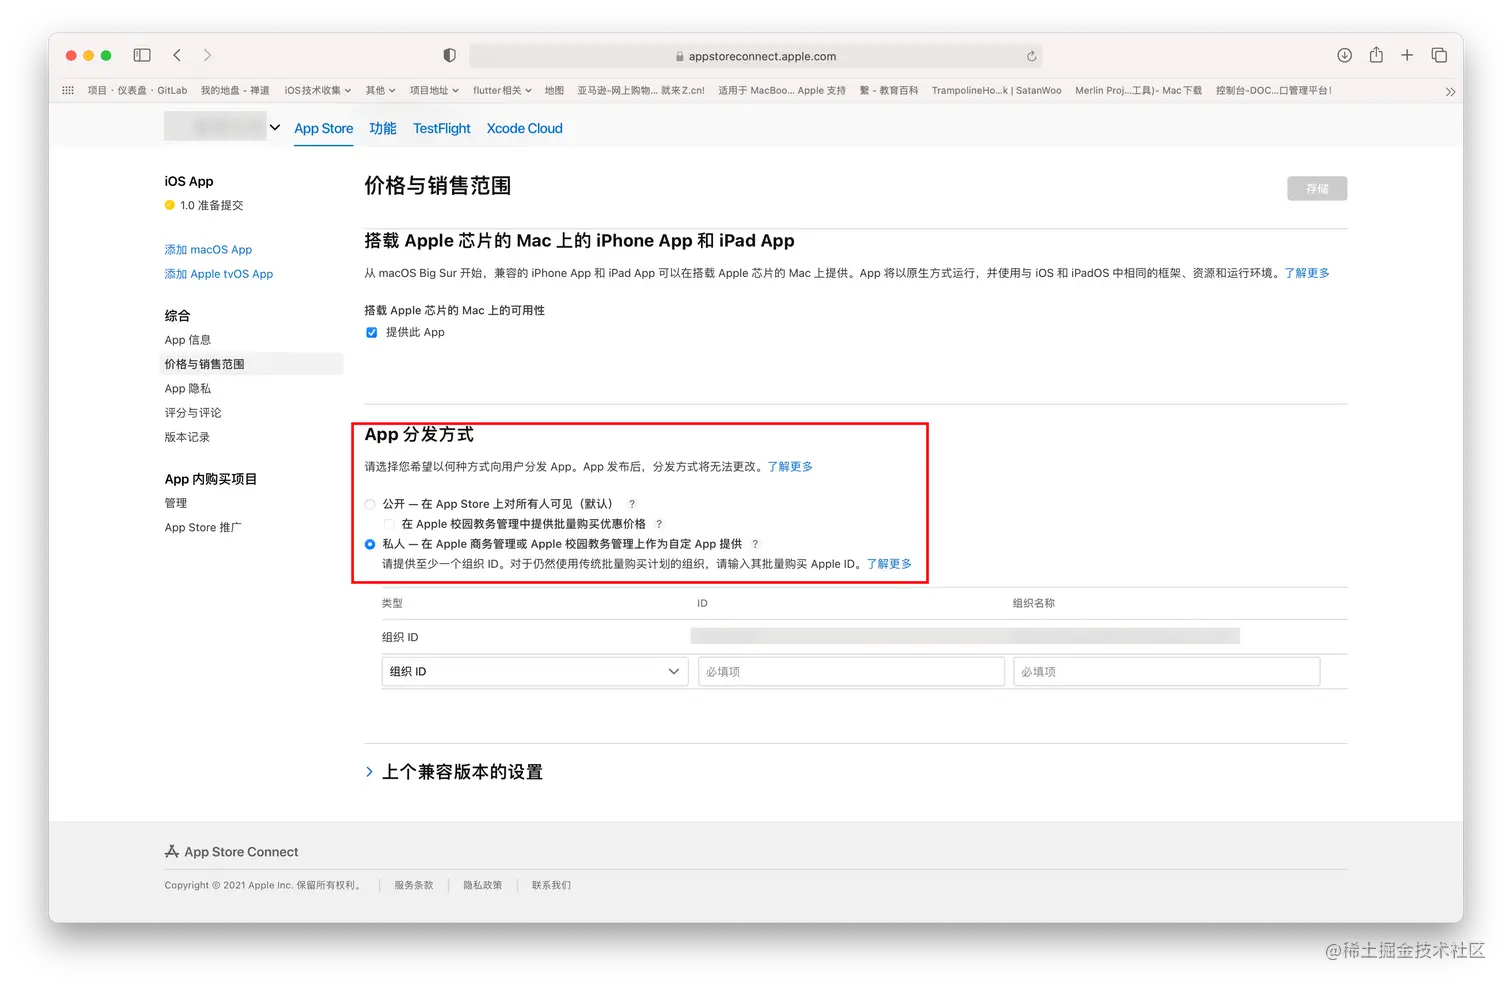Open the privacy report shield icon
Screen dimensions: 1512x987
(x=449, y=55)
